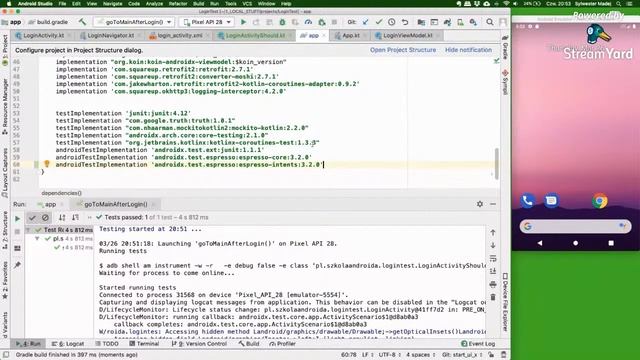The image size is (640, 360).
Task: Rerun tests with green play in Run panel
Action: coord(18,218)
